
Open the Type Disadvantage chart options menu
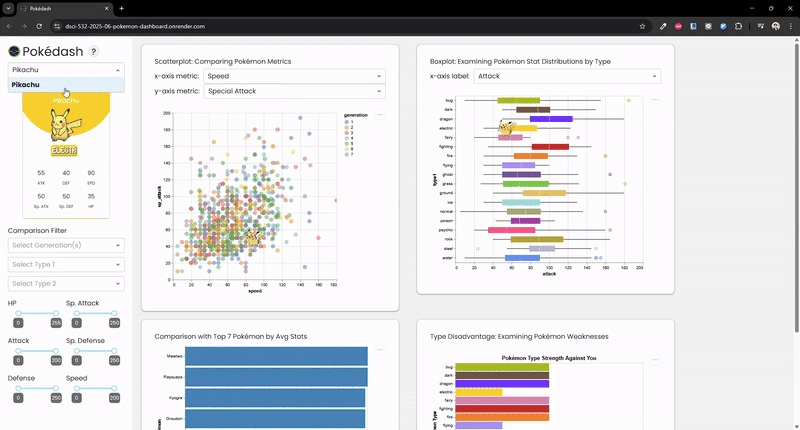[x=655, y=359]
